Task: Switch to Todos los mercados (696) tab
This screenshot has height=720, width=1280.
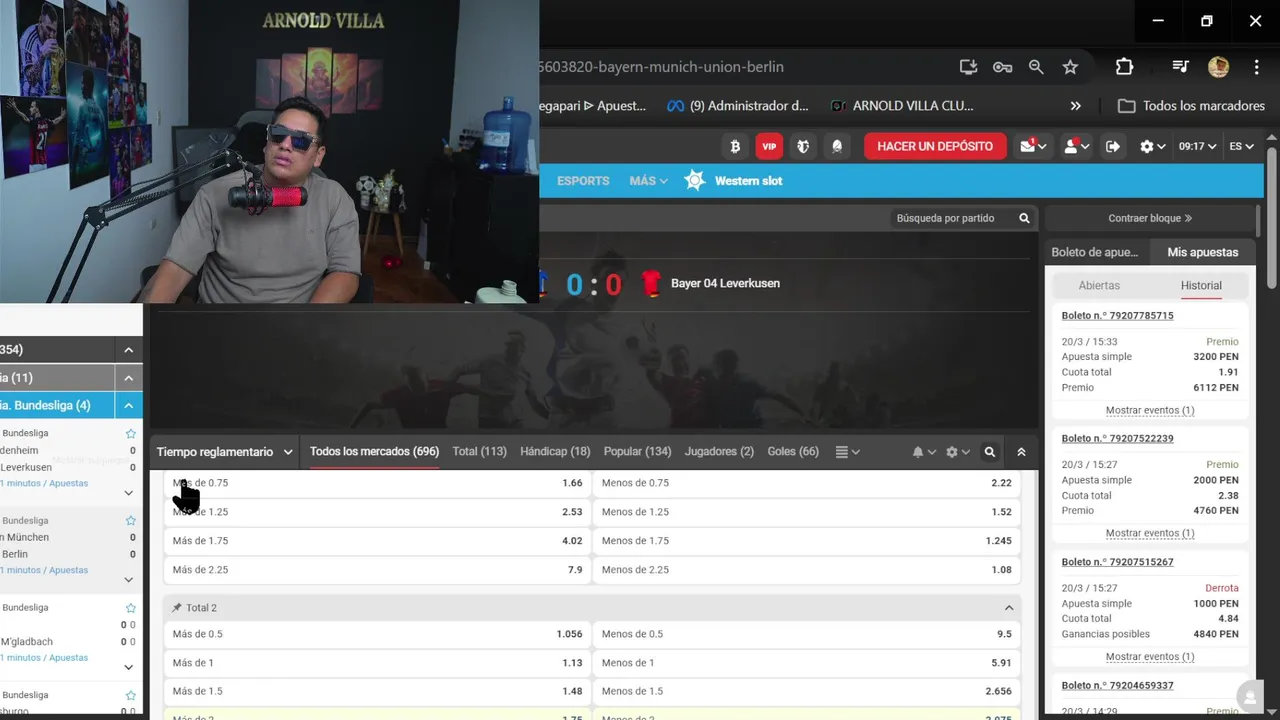Action: coord(374,452)
